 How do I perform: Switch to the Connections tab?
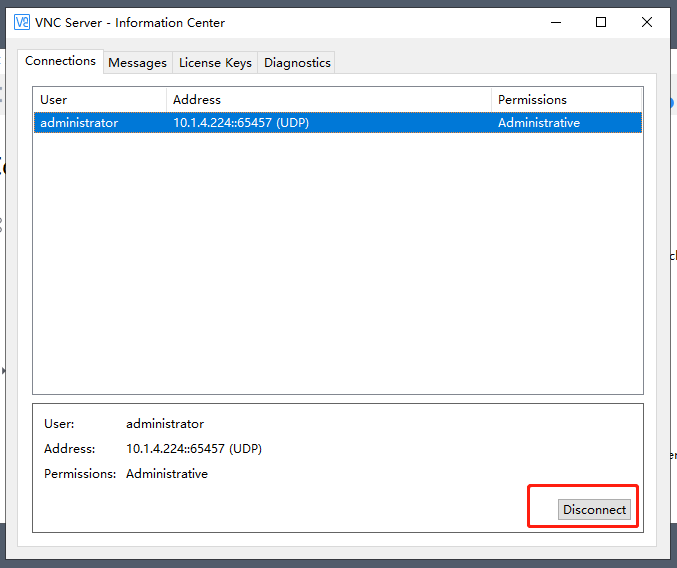[x=60, y=61]
